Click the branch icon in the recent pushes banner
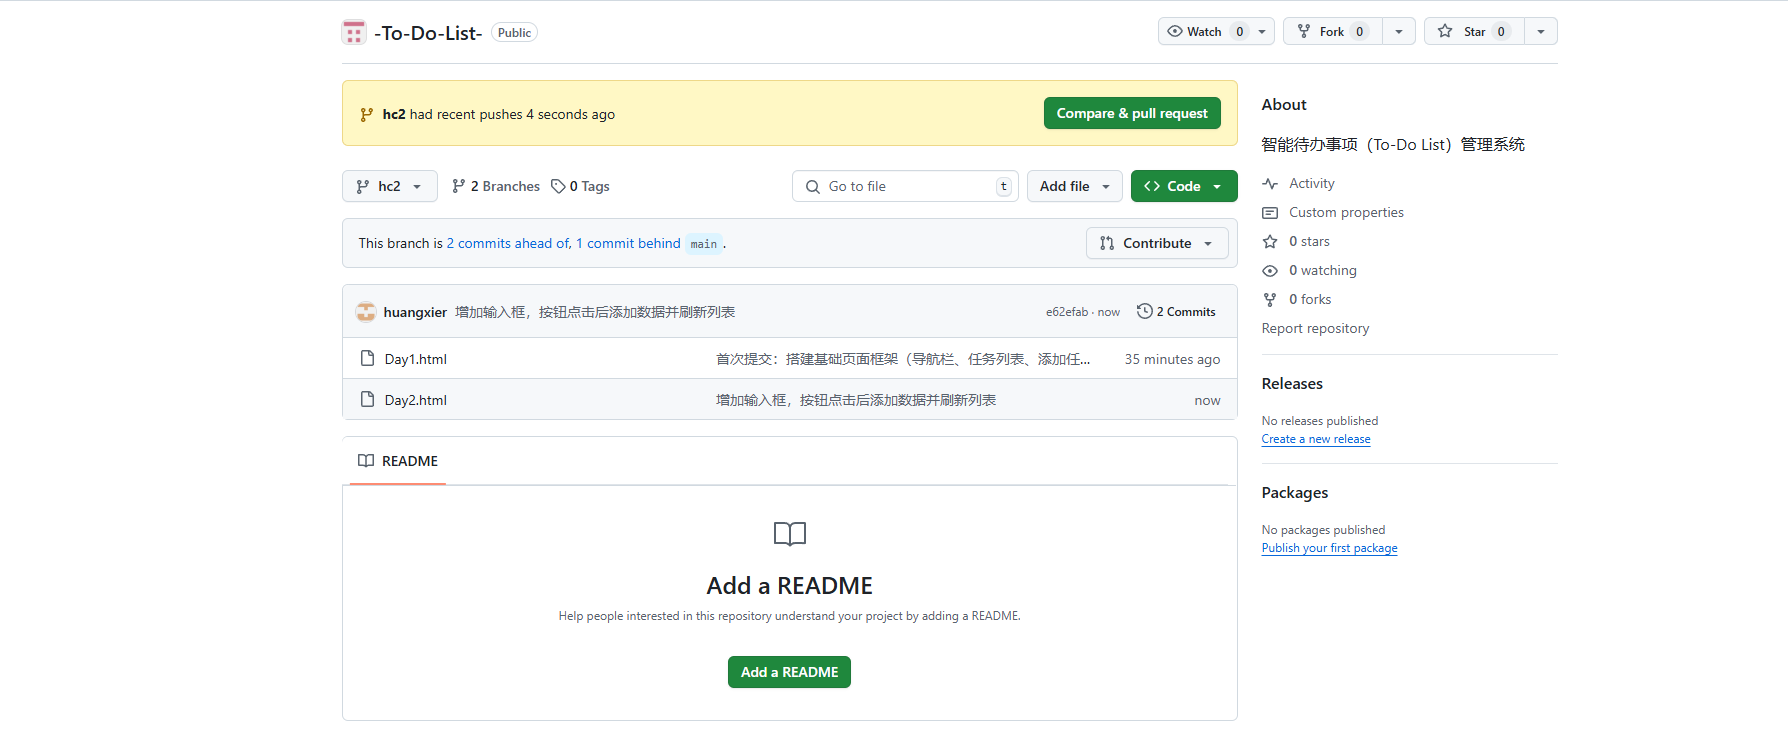The image size is (1788, 733). [x=366, y=114]
